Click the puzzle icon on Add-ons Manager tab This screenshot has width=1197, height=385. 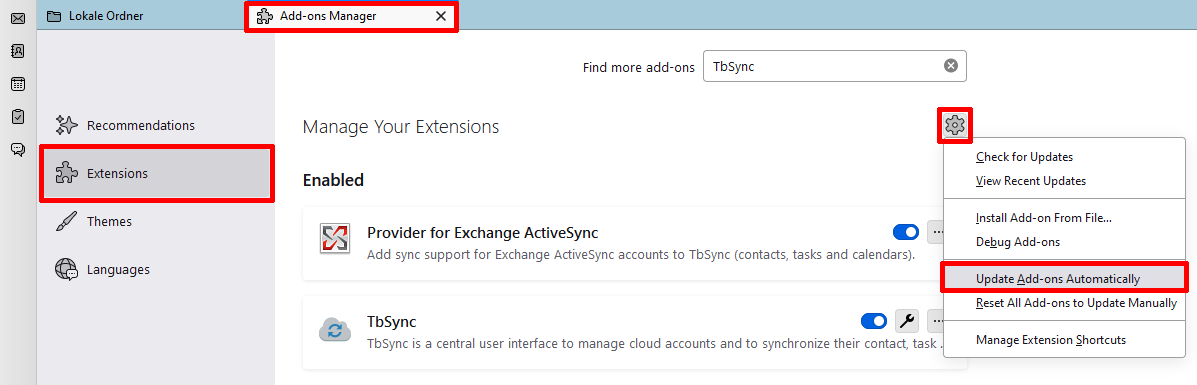click(x=264, y=16)
